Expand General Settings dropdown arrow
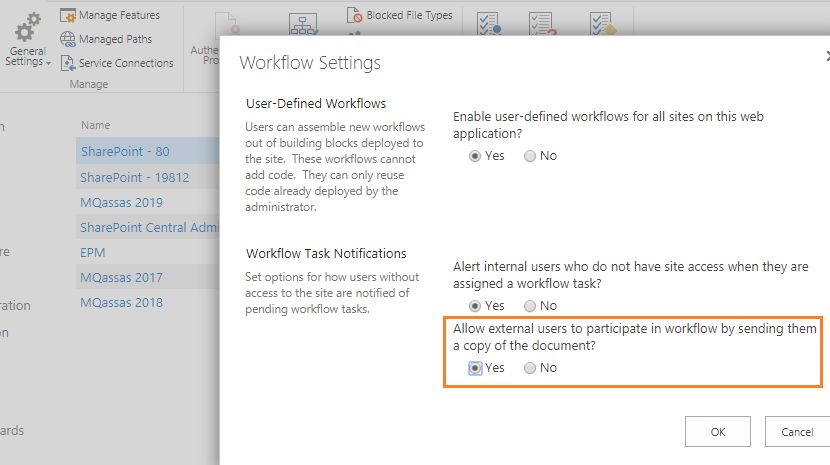The height and width of the screenshot is (465, 830). coord(48,63)
